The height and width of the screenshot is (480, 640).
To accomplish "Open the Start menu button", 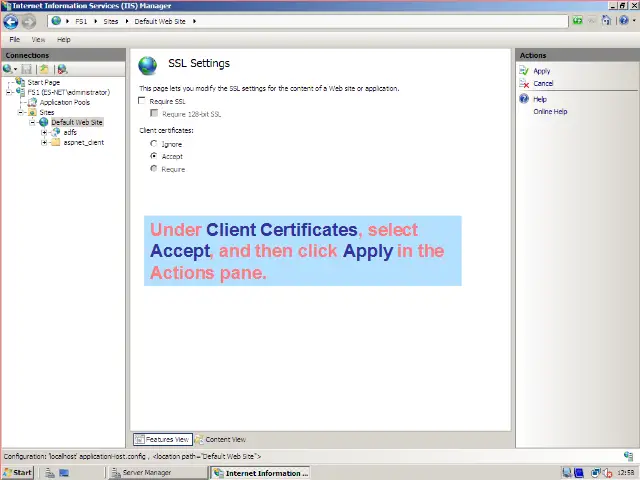I will coord(18,473).
